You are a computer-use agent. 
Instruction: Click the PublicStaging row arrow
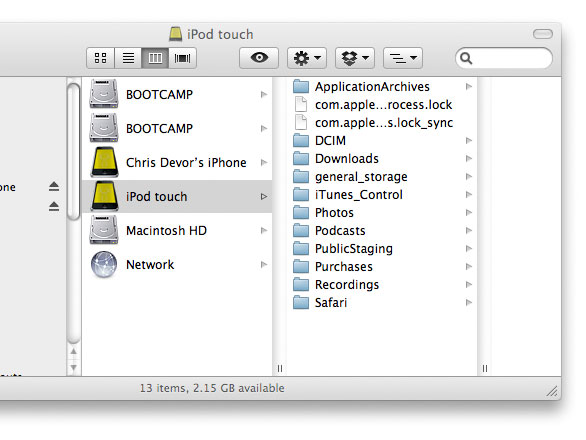[469, 249]
